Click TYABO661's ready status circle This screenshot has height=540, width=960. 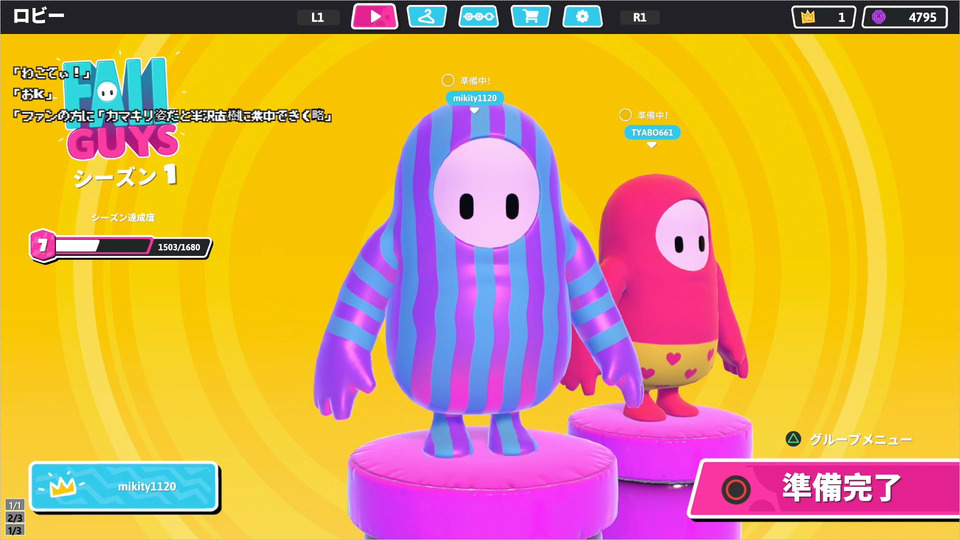click(625, 114)
